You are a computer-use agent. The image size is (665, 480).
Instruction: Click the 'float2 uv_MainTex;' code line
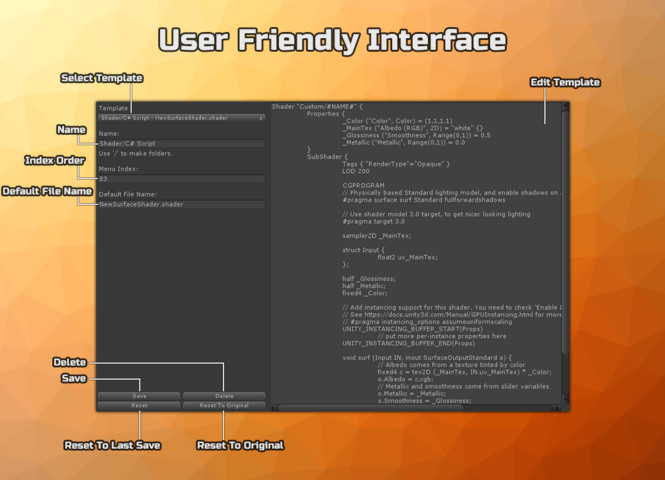(x=408, y=257)
